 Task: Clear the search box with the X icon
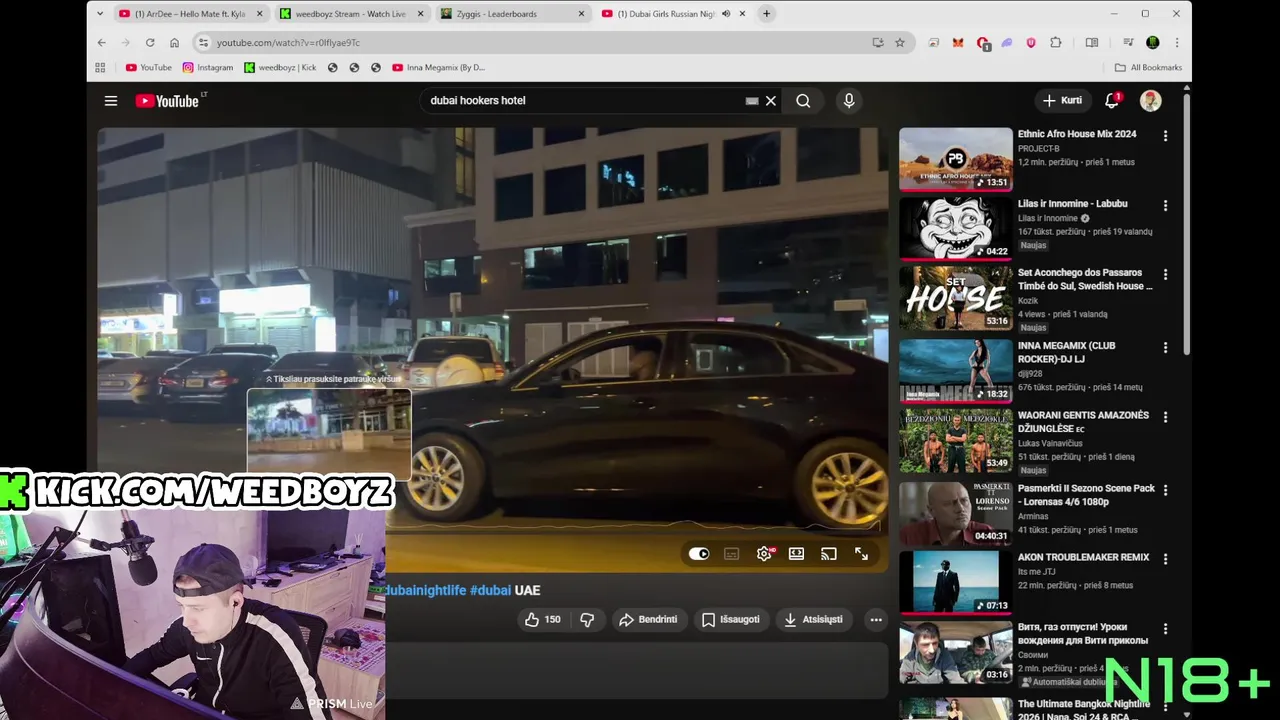(x=771, y=101)
